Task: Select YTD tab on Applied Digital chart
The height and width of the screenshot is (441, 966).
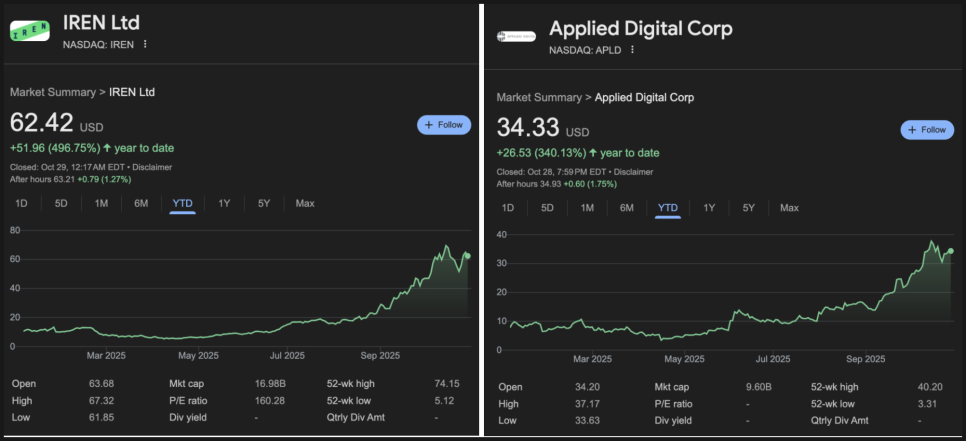Action: coord(667,208)
